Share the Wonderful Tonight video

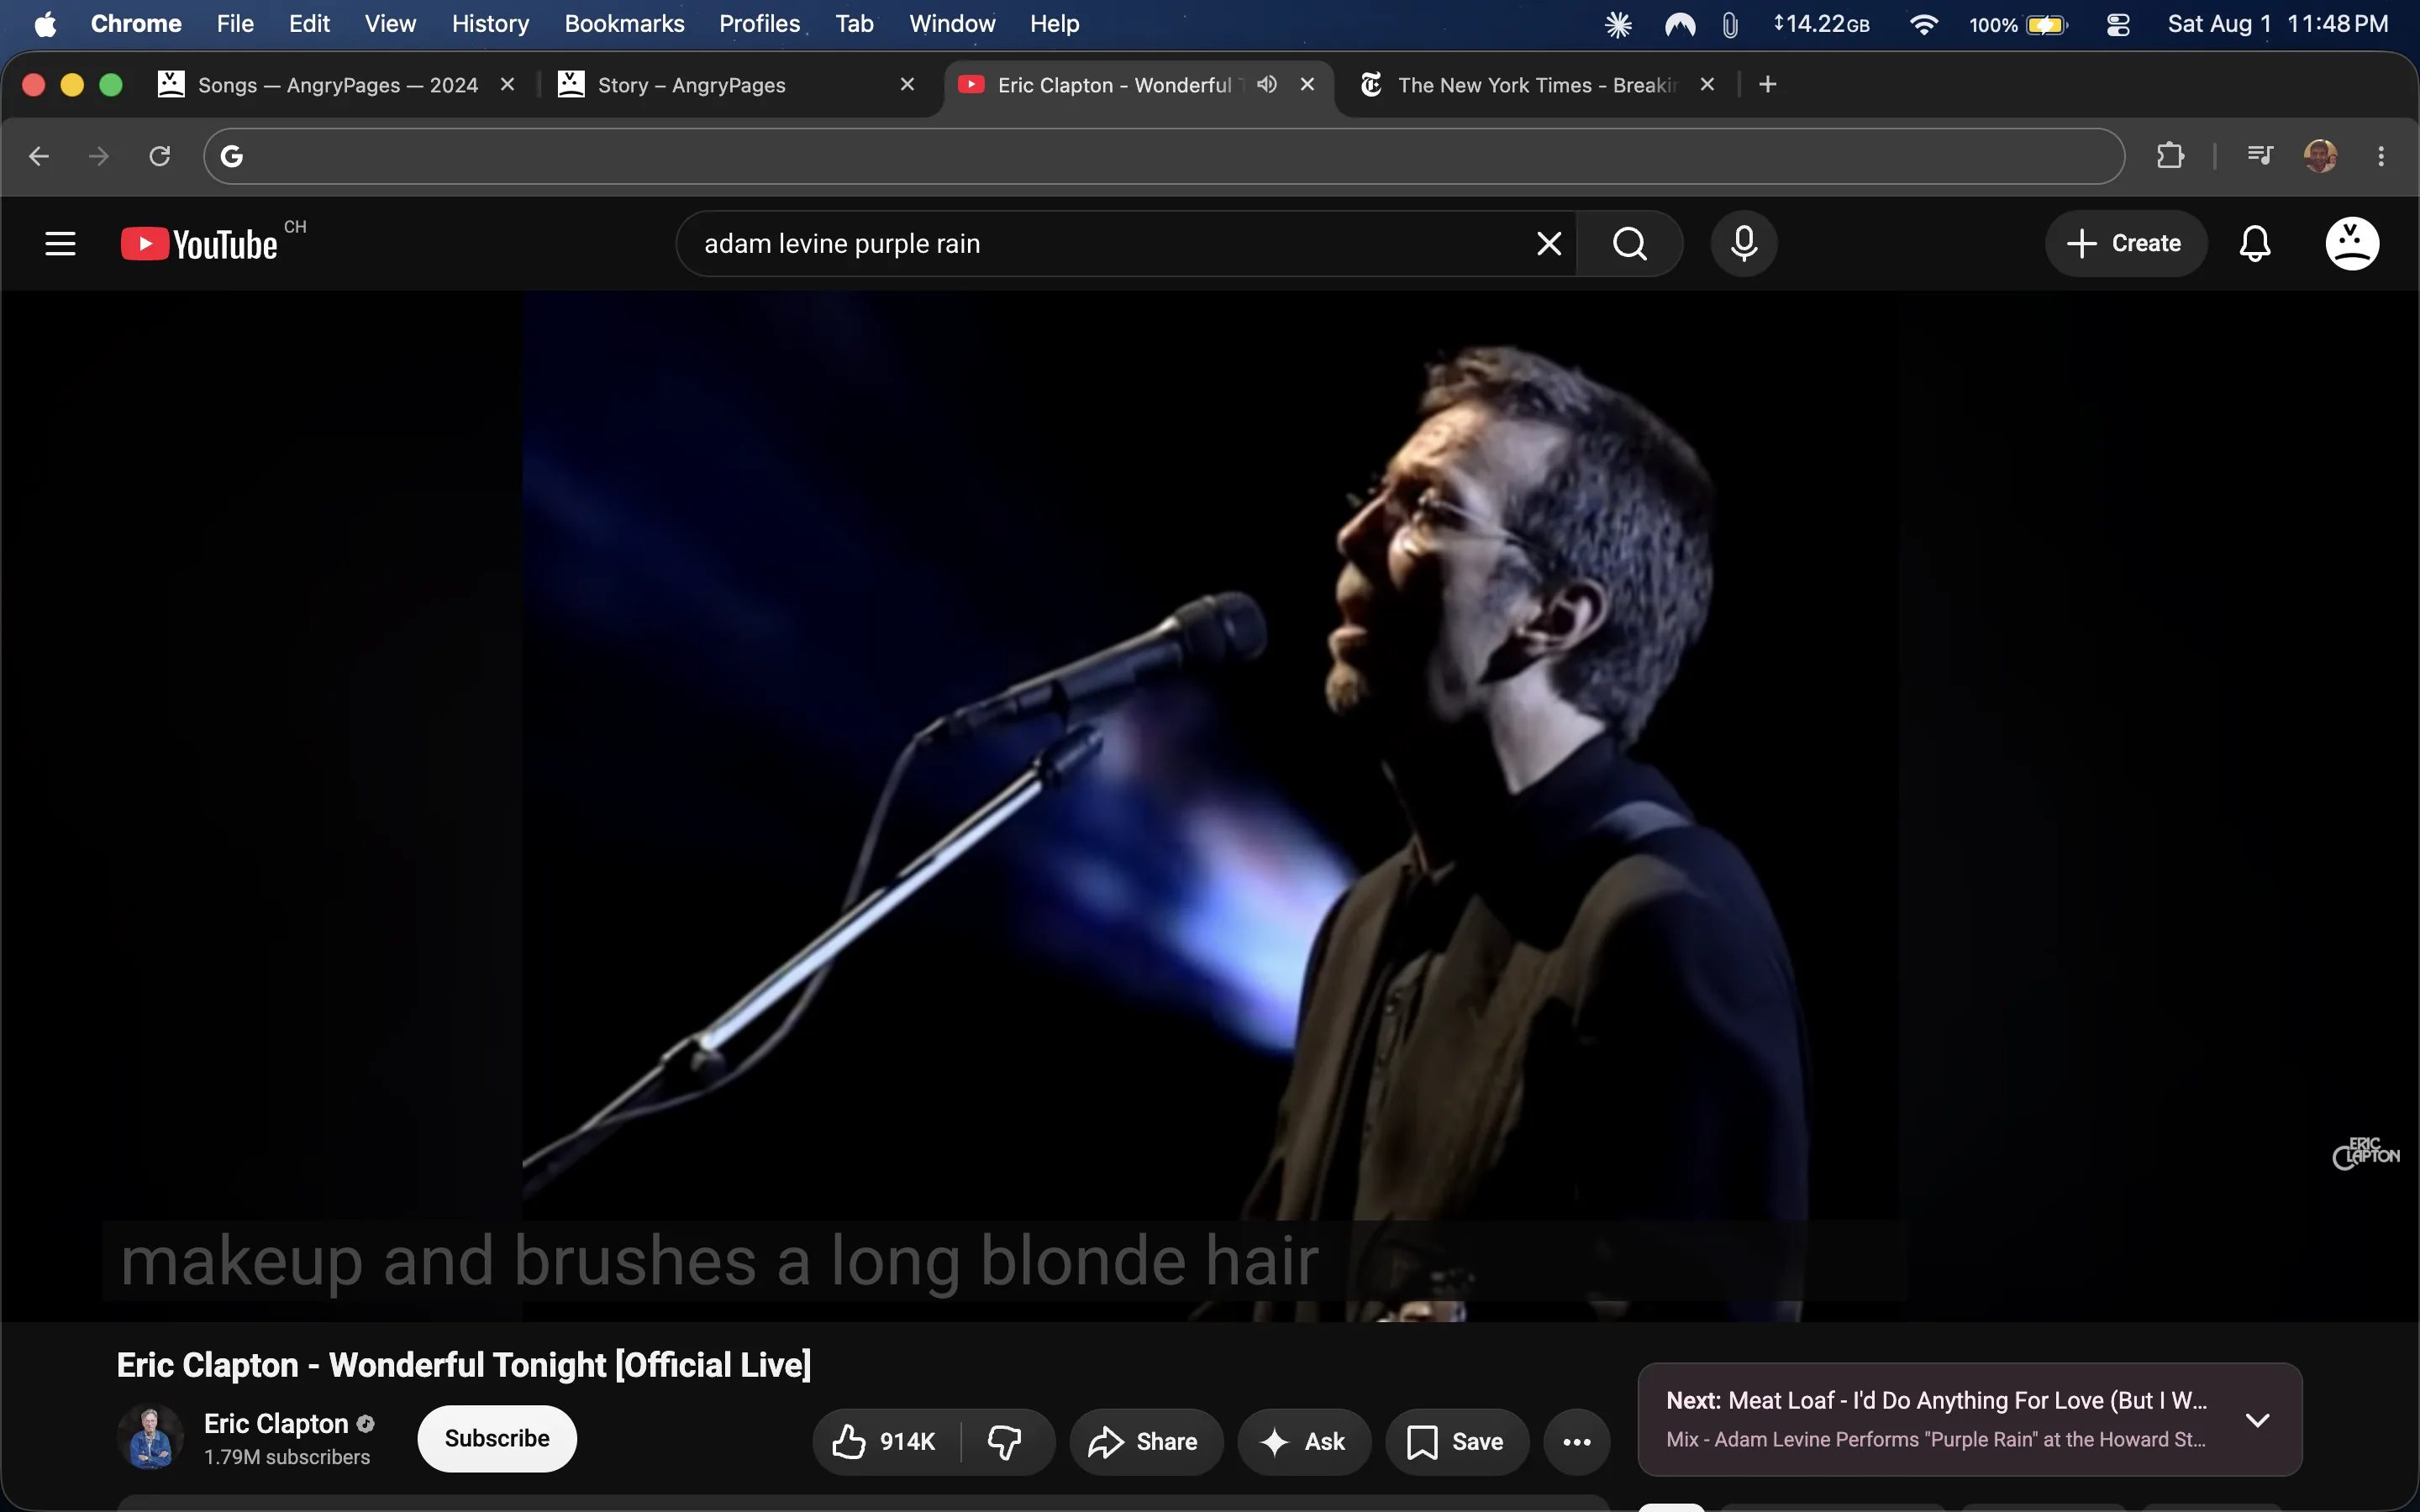tap(1146, 1441)
